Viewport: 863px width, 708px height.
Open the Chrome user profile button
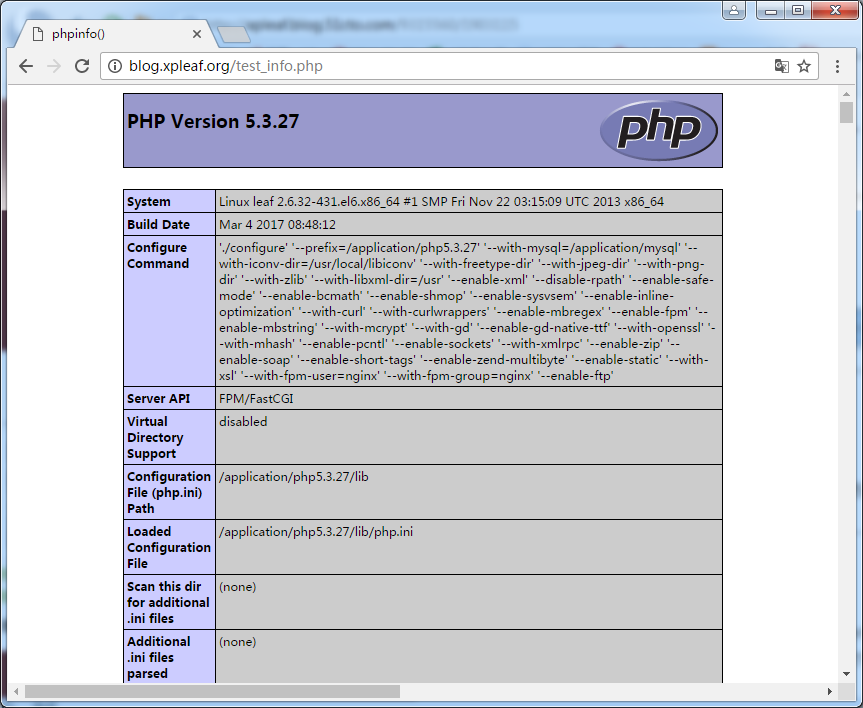(734, 10)
